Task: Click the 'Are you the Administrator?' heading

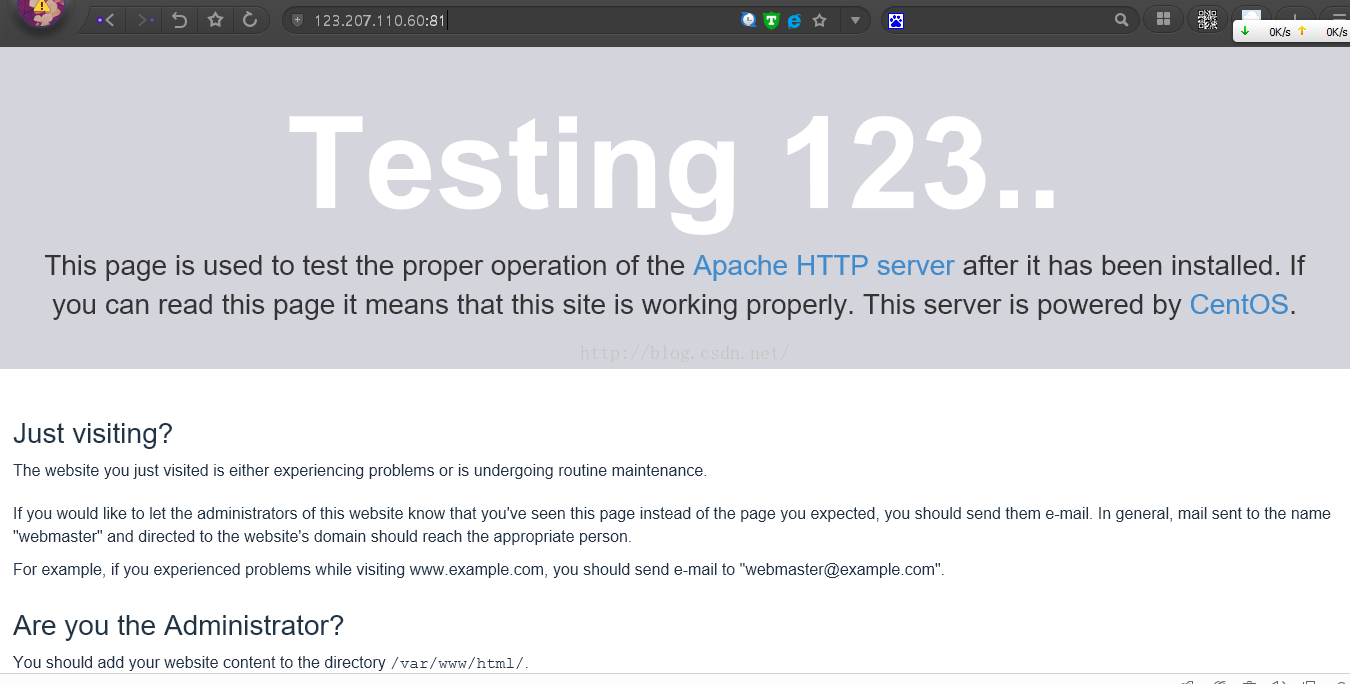Action: tap(178, 625)
